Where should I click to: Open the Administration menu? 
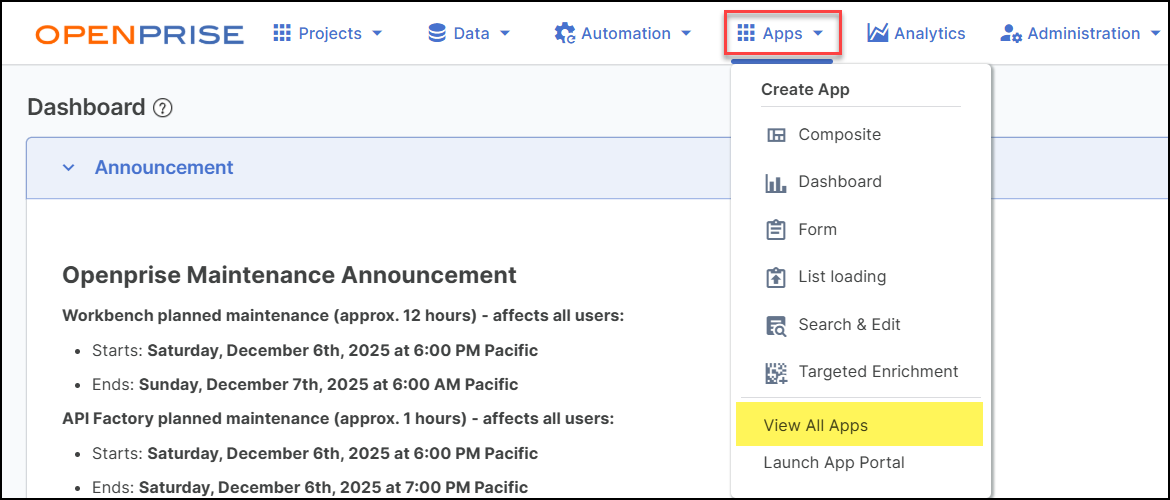[1081, 34]
